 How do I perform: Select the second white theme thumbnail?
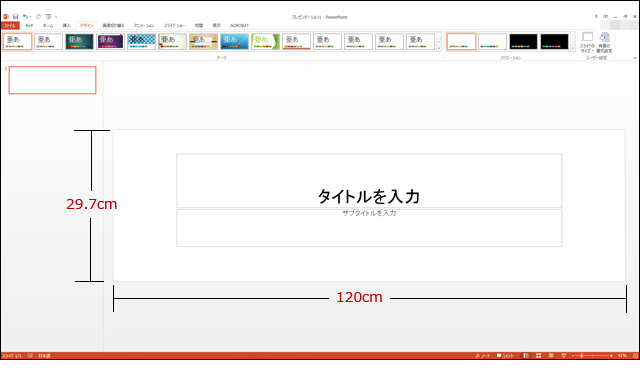point(48,42)
